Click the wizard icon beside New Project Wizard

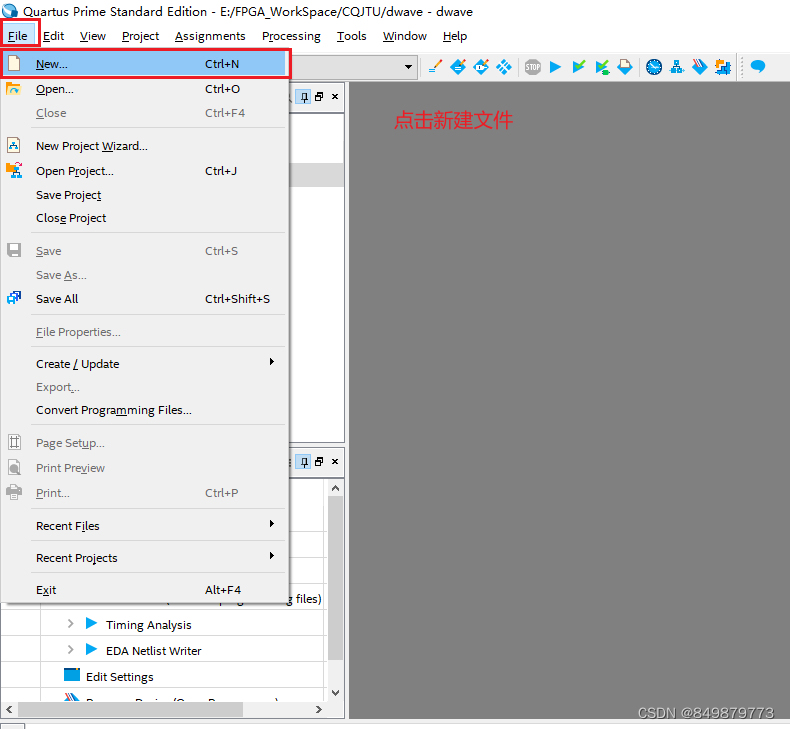pyautogui.click(x=14, y=145)
